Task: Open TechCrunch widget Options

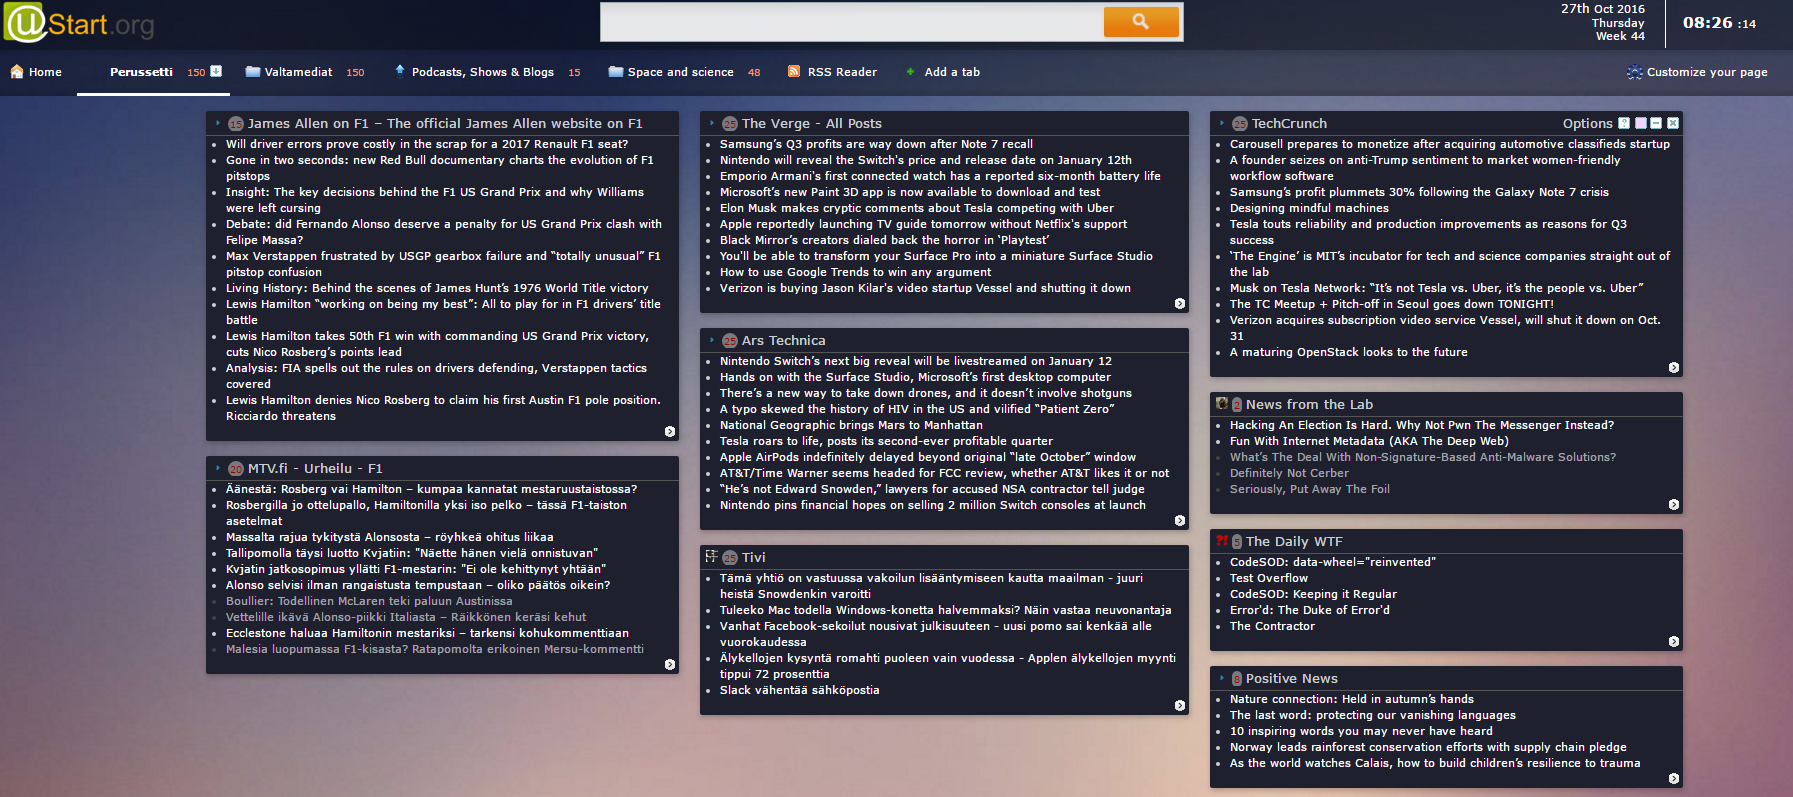Action: click(1588, 123)
